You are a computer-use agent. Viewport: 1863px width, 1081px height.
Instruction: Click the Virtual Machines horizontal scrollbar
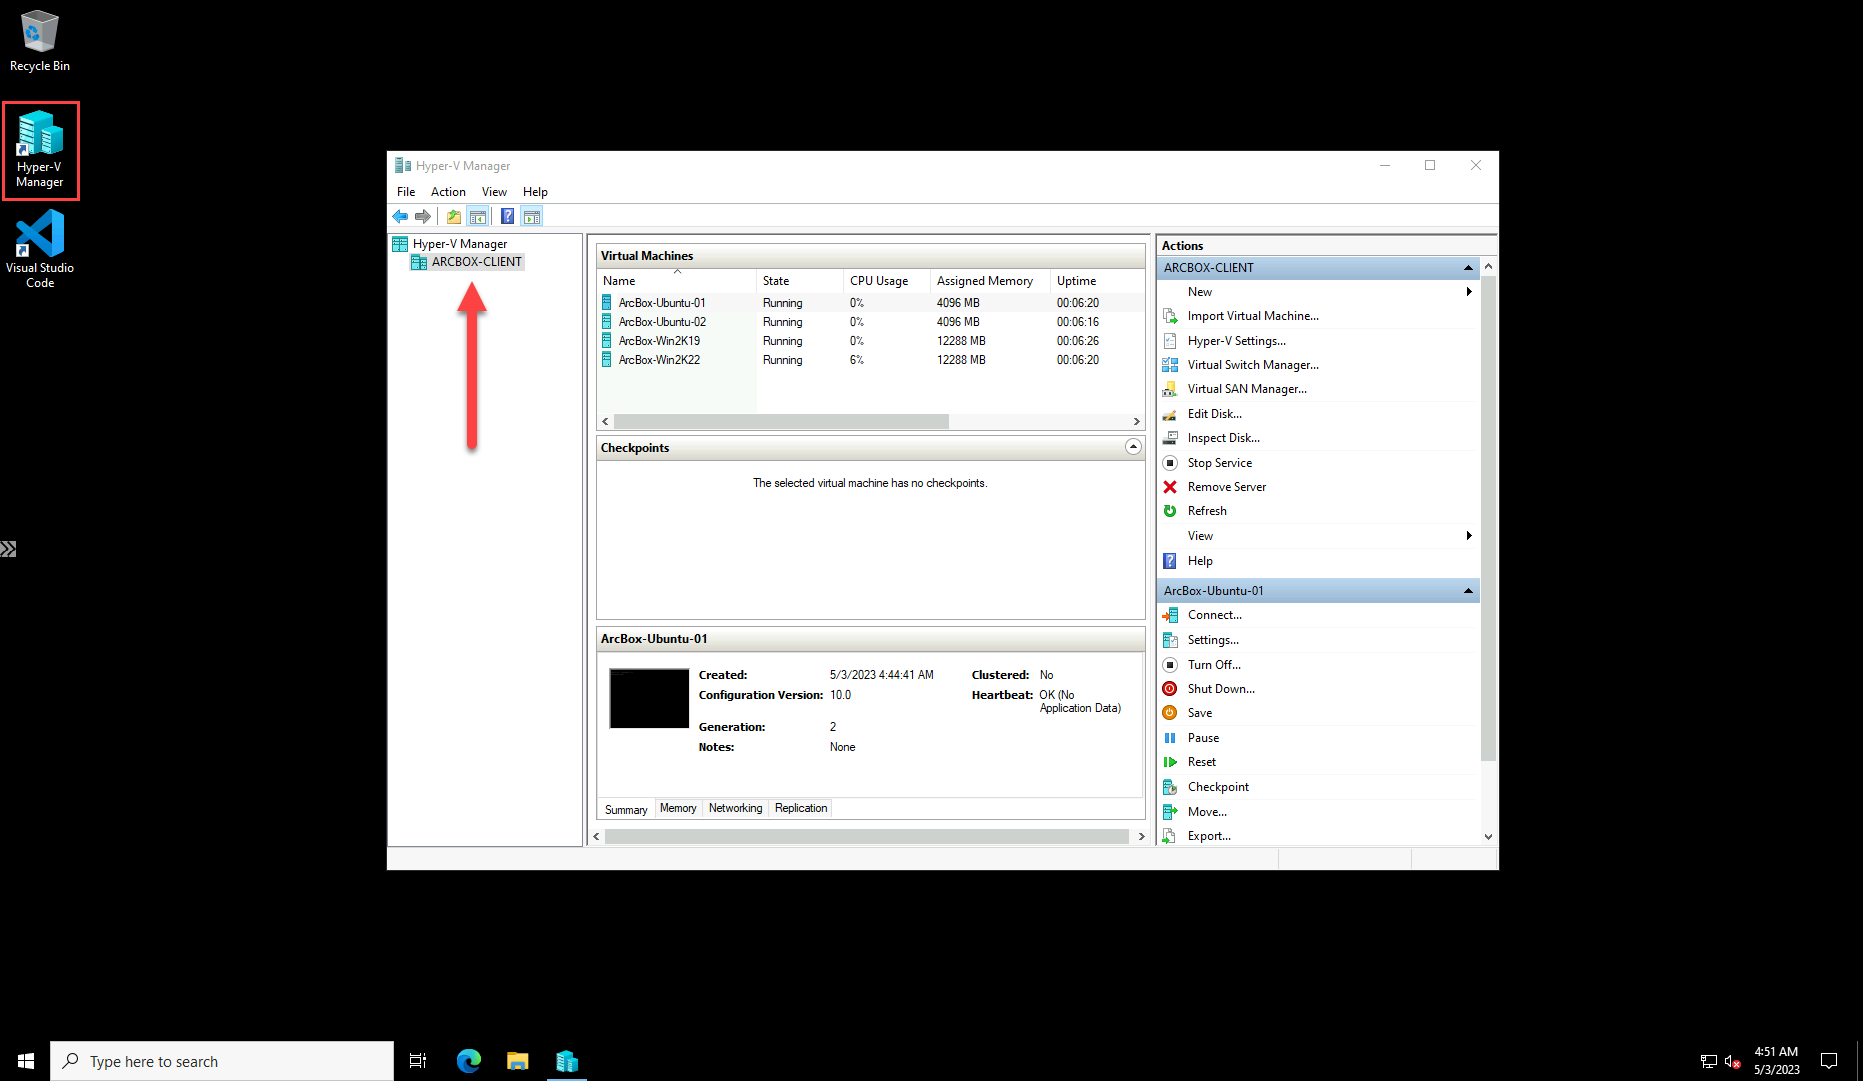point(781,421)
